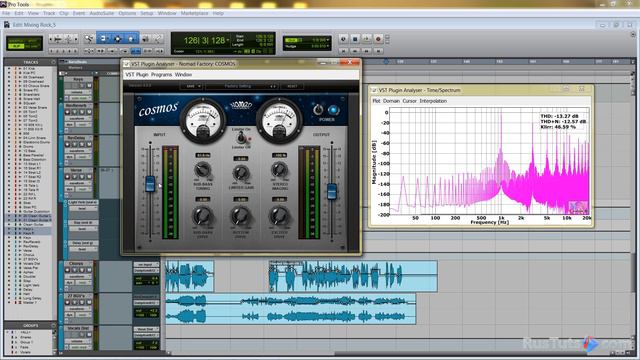Mute the Verse track

[89, 177]
